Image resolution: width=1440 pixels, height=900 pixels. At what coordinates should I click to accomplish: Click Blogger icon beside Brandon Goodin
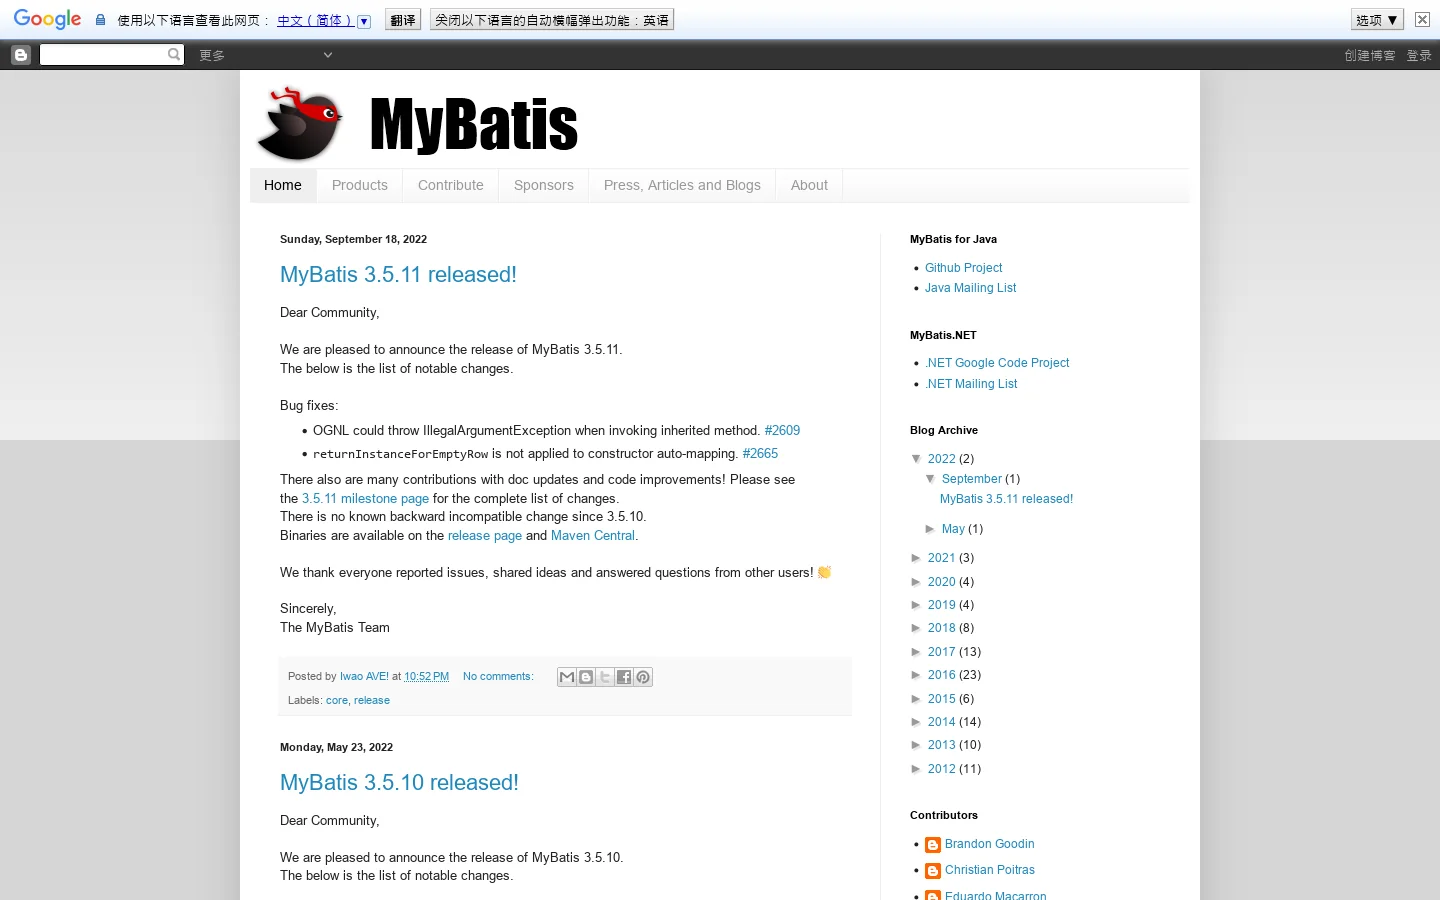pyautogui.click(x=933, y=845)
